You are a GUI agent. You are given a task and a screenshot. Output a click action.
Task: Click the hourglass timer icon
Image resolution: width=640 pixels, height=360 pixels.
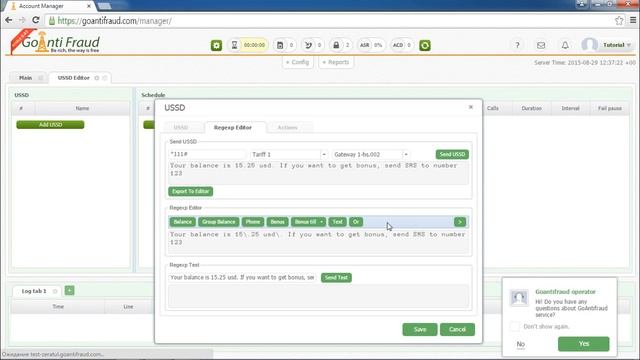[x=235, y=45]
